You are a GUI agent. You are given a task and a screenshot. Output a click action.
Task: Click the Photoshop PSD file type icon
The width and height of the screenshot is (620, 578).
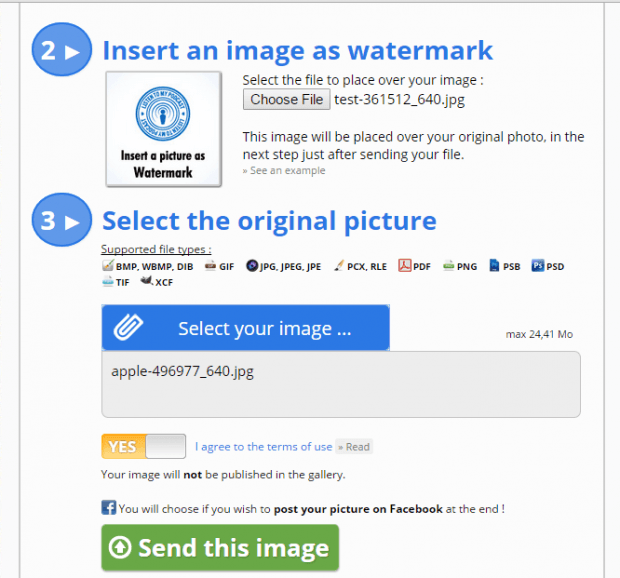click(538, 265)
